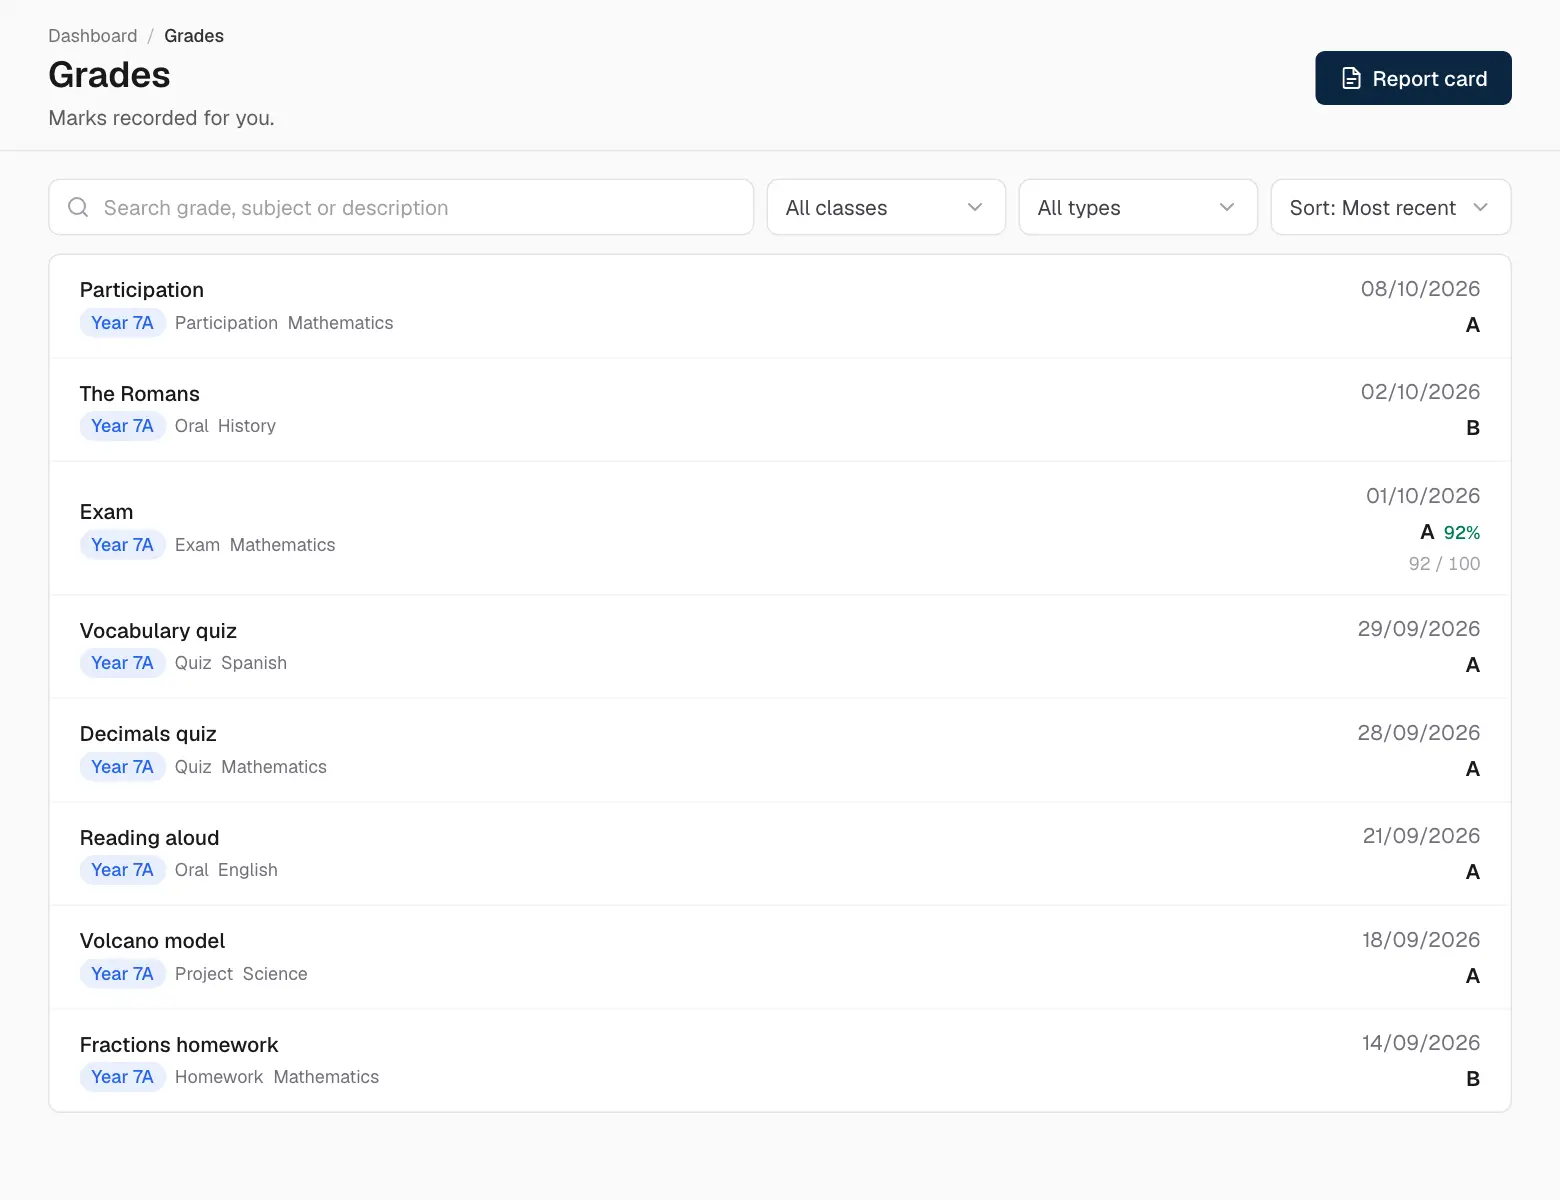Click the Marks recorded for you subtitle
The width and height of the screenshot is (1560, 1200).
coord(161,118)
